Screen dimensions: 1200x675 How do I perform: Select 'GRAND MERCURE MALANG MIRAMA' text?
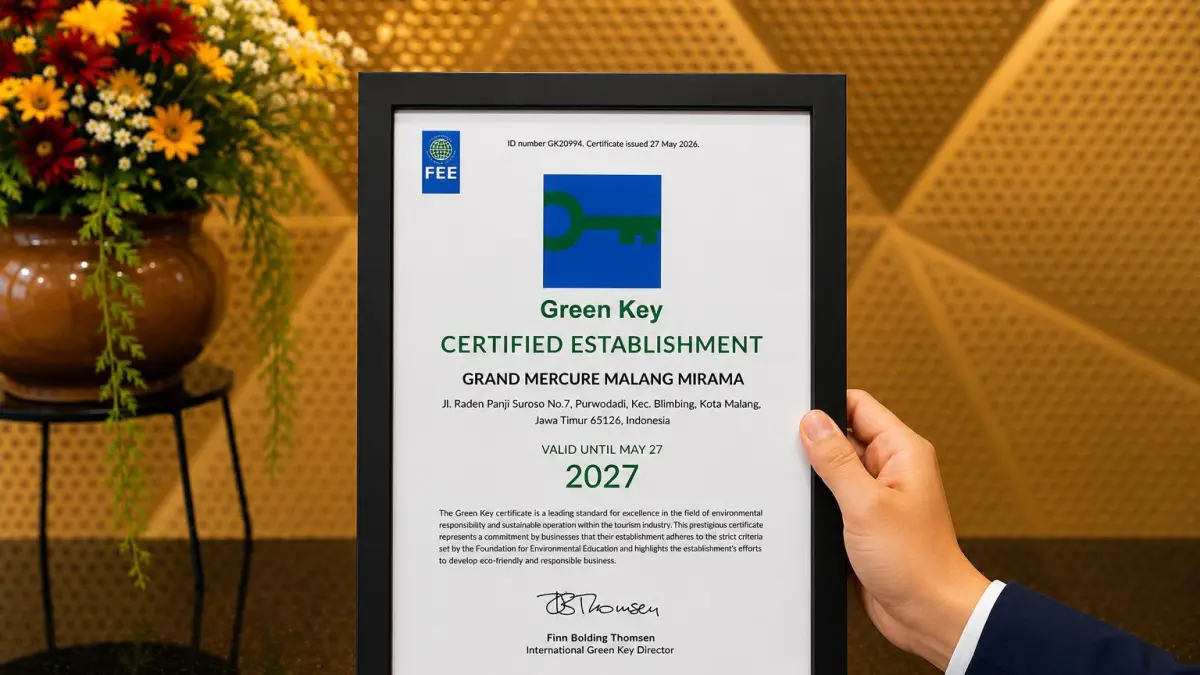602,379
